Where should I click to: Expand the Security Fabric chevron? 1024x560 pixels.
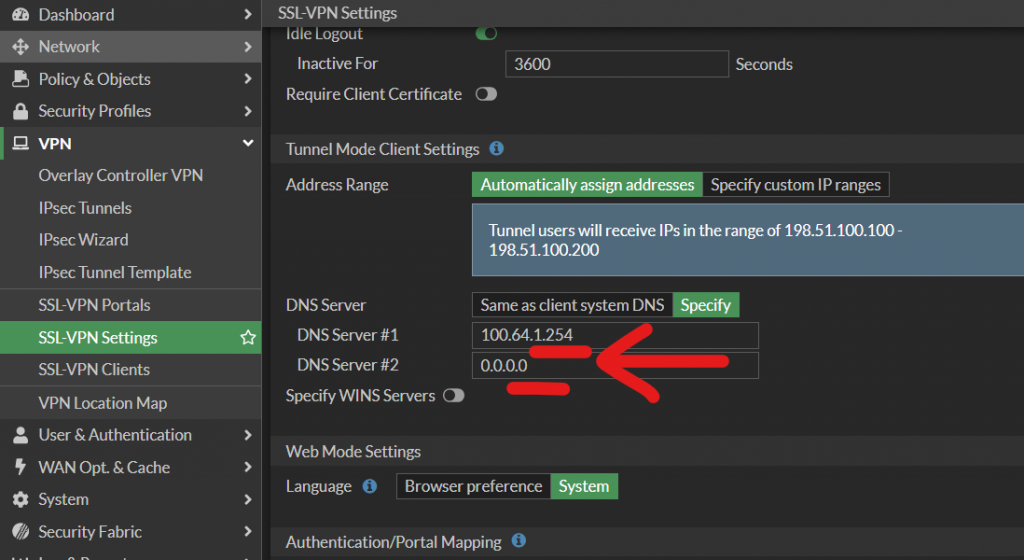[248, 531]
